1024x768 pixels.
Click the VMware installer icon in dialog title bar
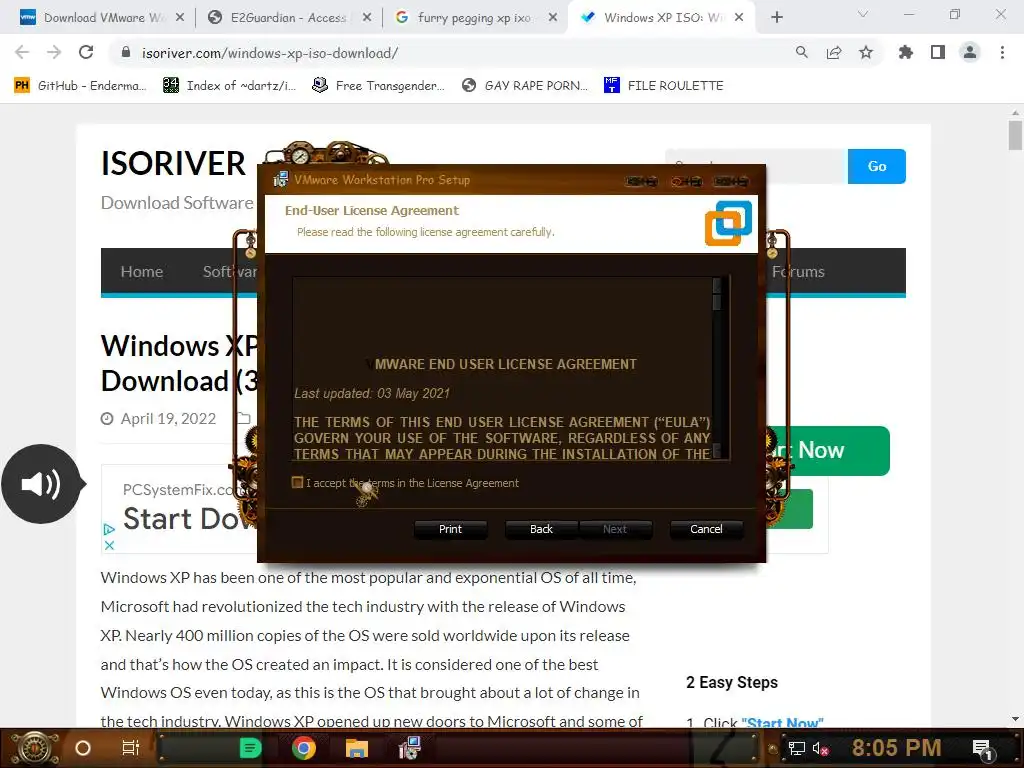(x=280, y=180)
